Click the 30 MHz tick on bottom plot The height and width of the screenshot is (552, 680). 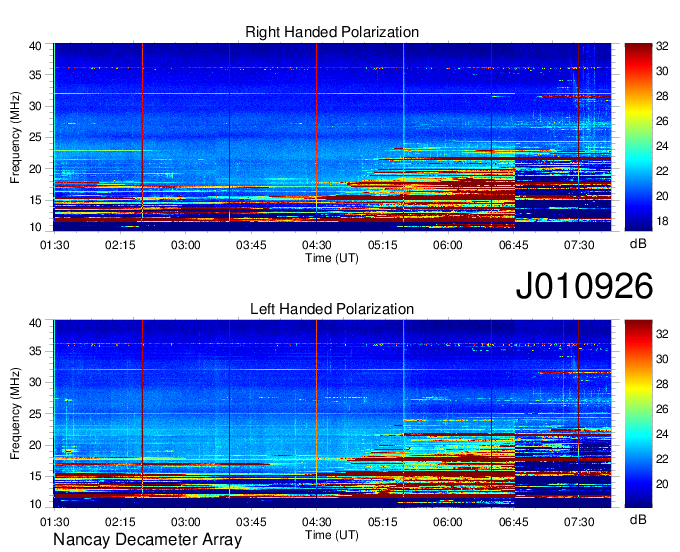coord(36,382)
